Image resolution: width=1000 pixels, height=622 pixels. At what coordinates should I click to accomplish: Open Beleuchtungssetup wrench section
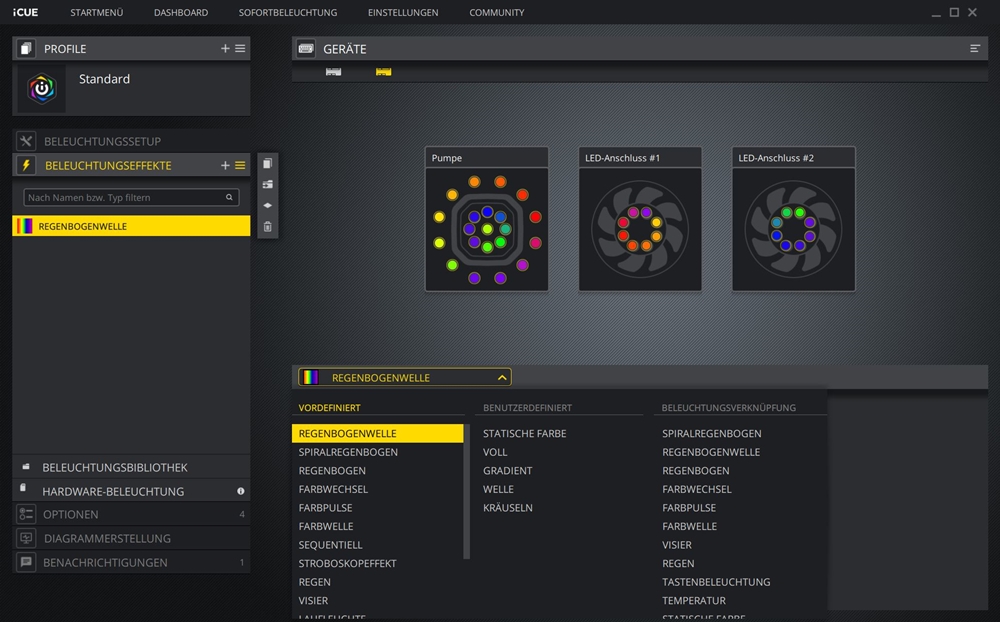131,141
